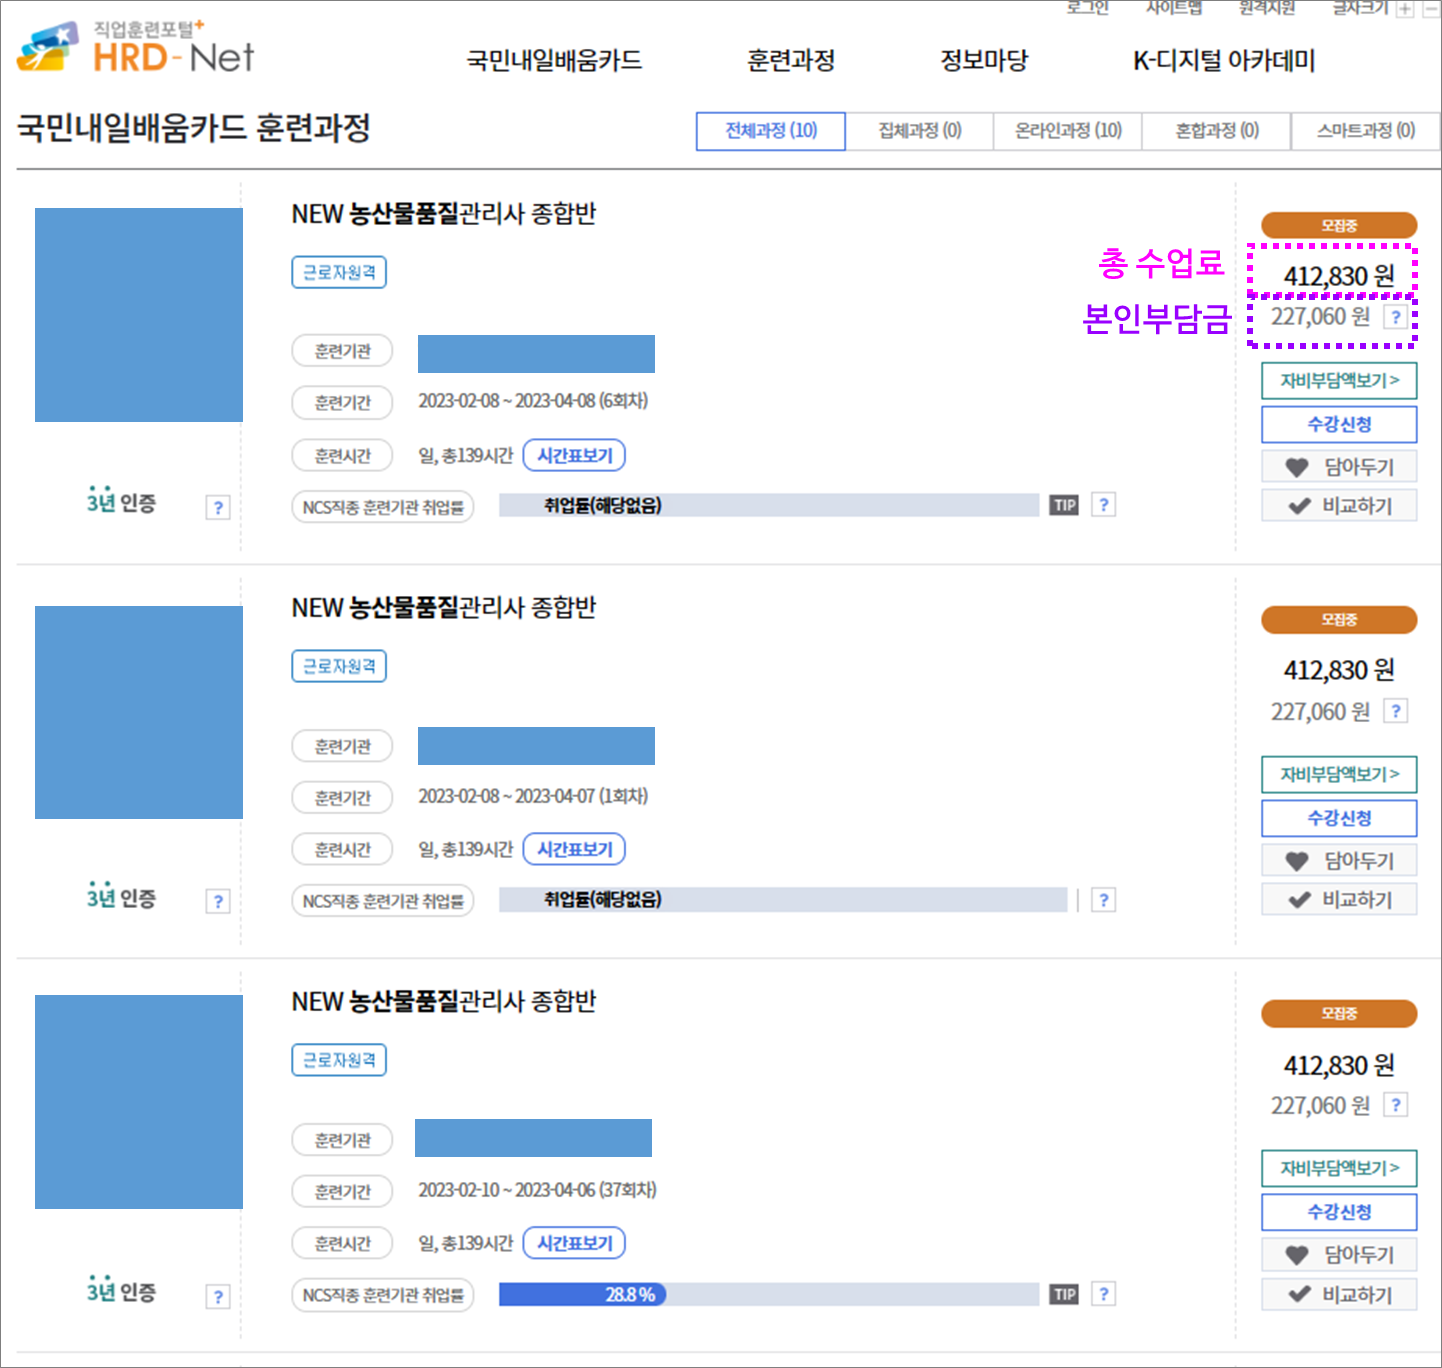The height and width of the screenshot is (1368, 1442).
Task: Click the 원격지원 link at top
Action: click(1266, 8)
